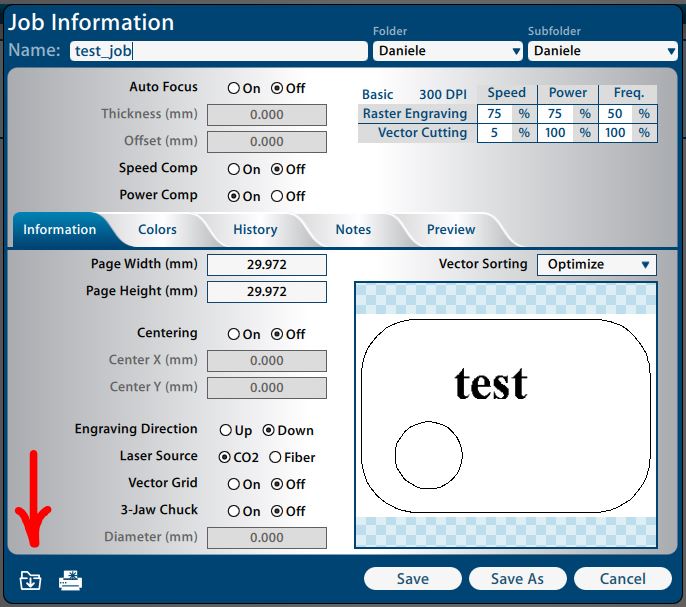Screen dimensions: 686x607
Task: Click the laser printer icon
Action: pos(70,580)
